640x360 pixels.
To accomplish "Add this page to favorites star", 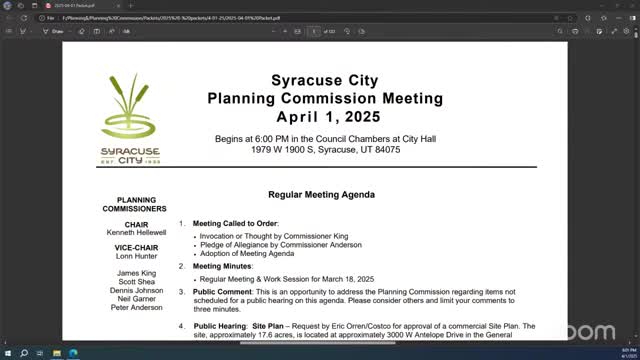I will coord(570,18).
